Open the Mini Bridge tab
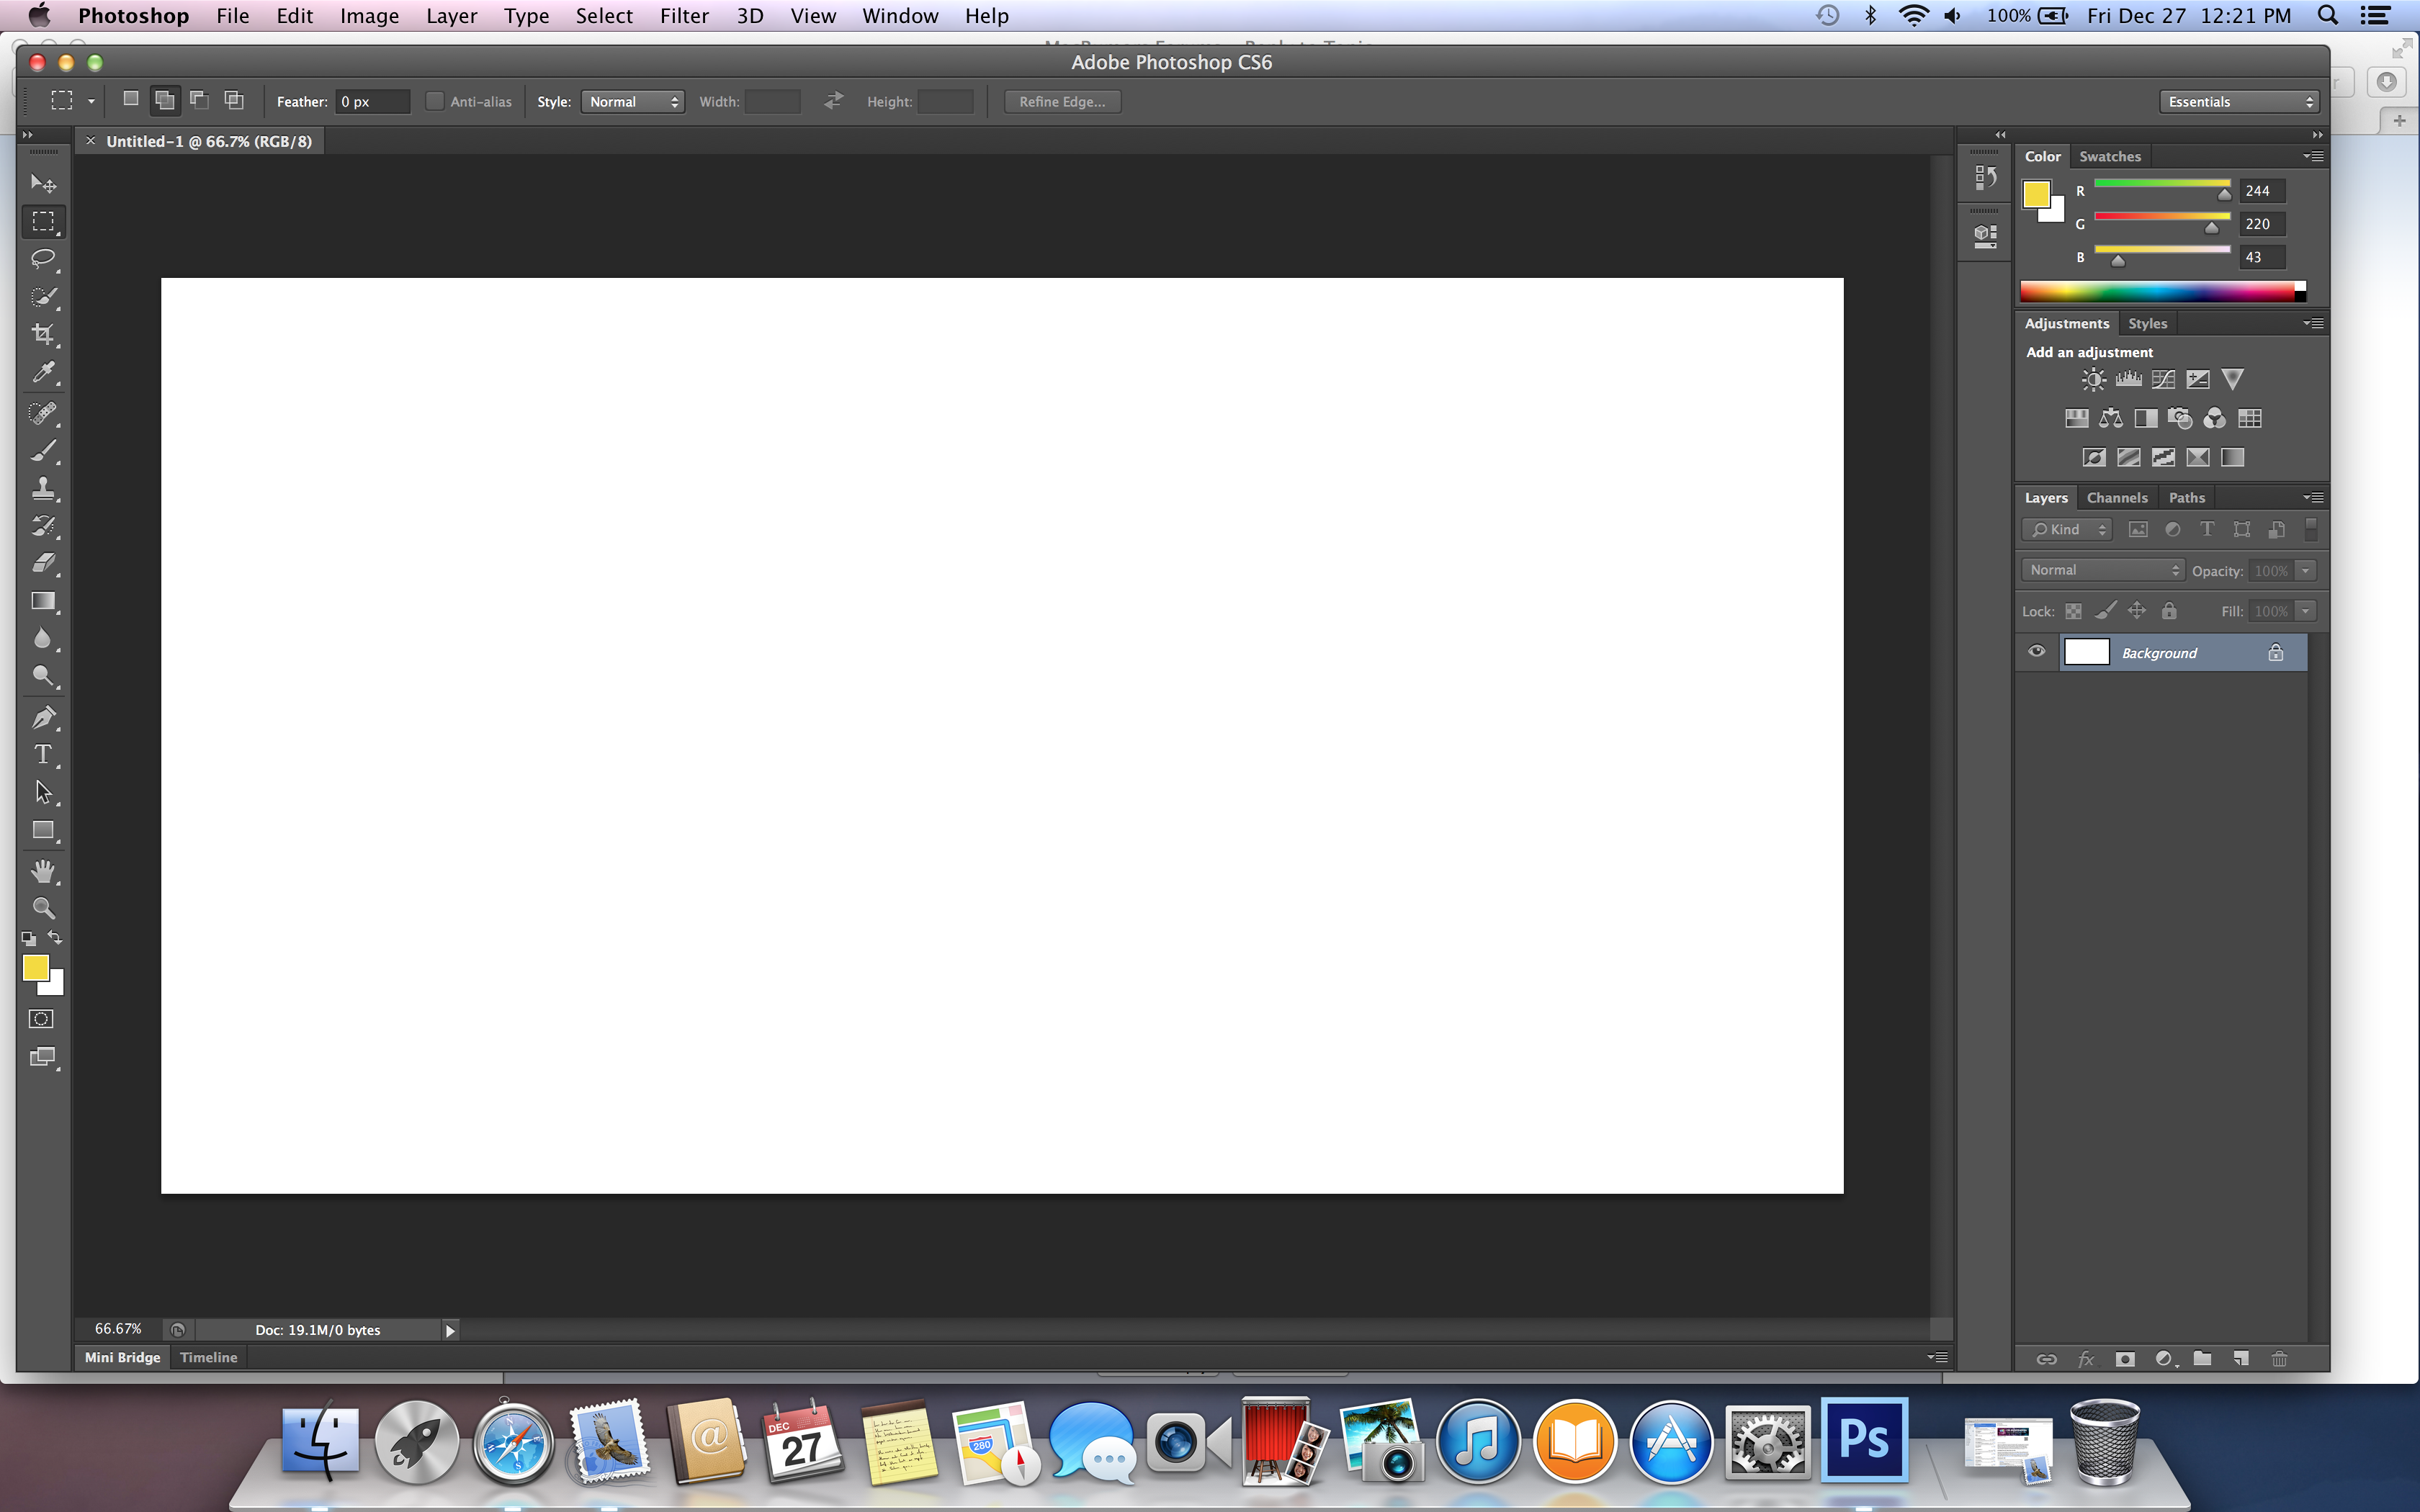 point(122,1357)
